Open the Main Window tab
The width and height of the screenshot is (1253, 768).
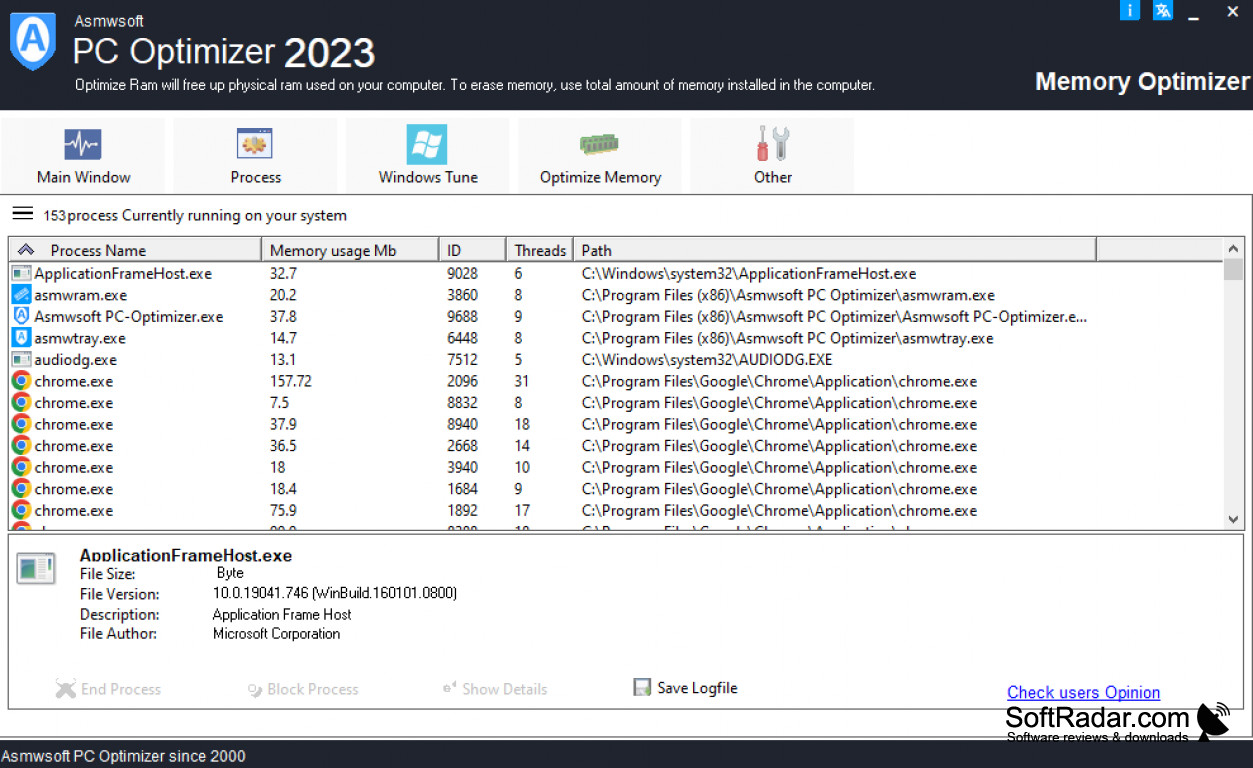(x=84, y=156)
